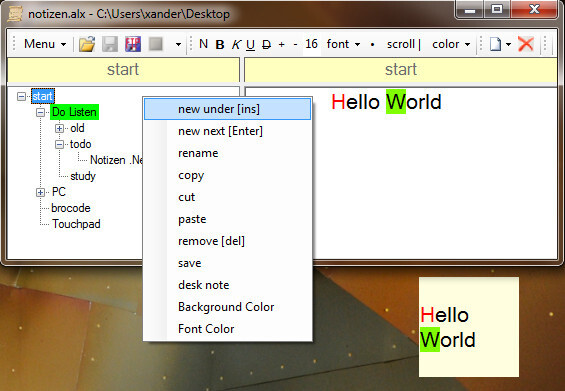The width and height of the screenshot is (565, 391).
Task: Choose Background Color from context menu
Action: [x=227, y=307]
